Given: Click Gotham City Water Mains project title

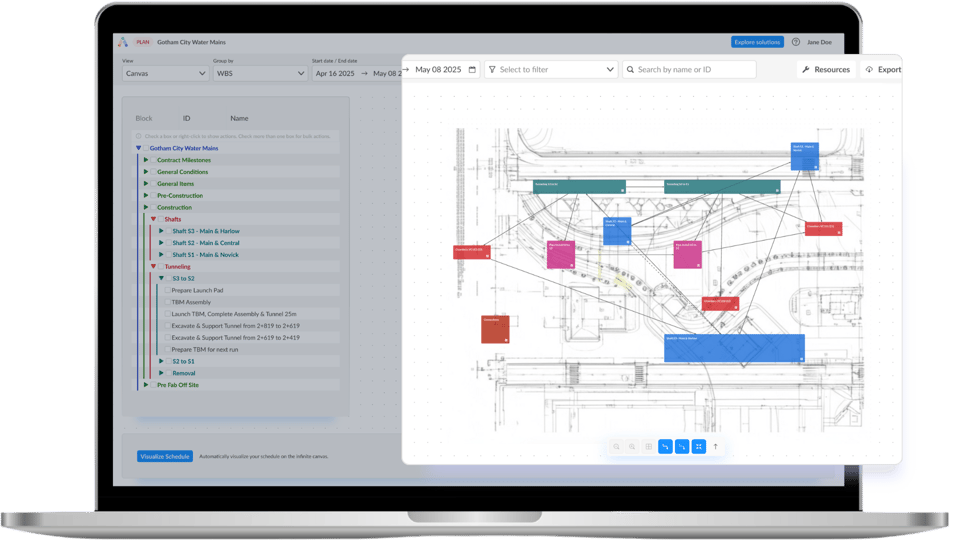Looking at the screenshot, I should [192, 42].
